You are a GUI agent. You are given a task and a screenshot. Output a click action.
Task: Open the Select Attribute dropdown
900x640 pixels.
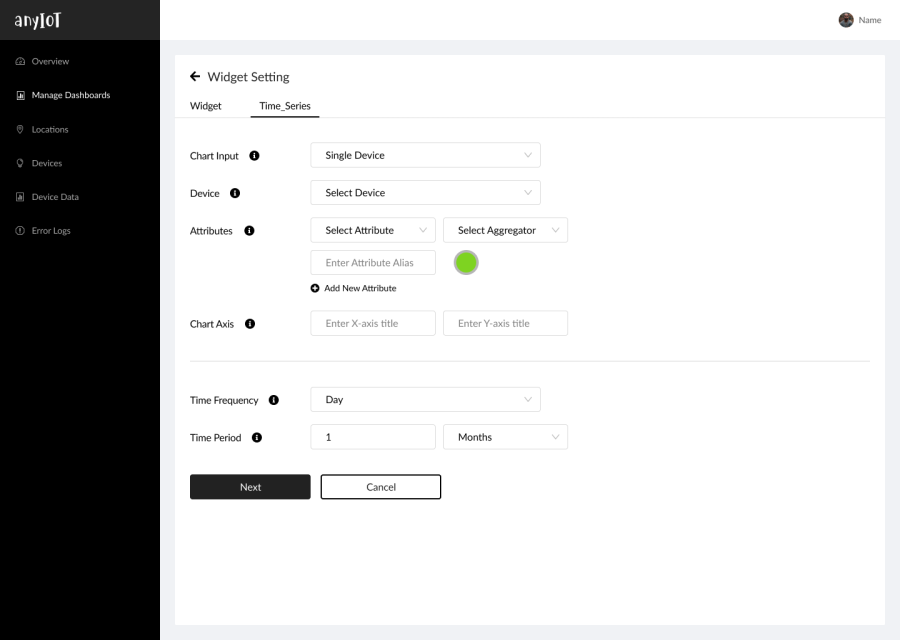pos(373,230)
